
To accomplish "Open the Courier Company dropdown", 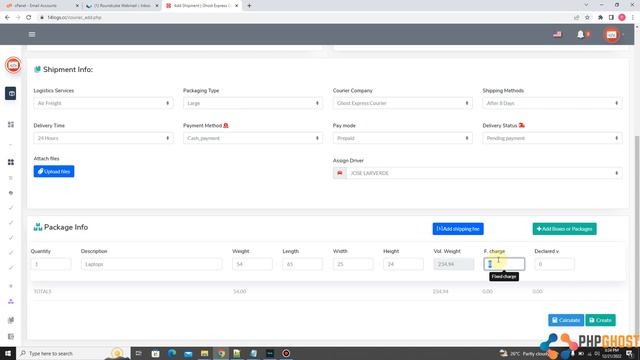I will pos(402,103).
